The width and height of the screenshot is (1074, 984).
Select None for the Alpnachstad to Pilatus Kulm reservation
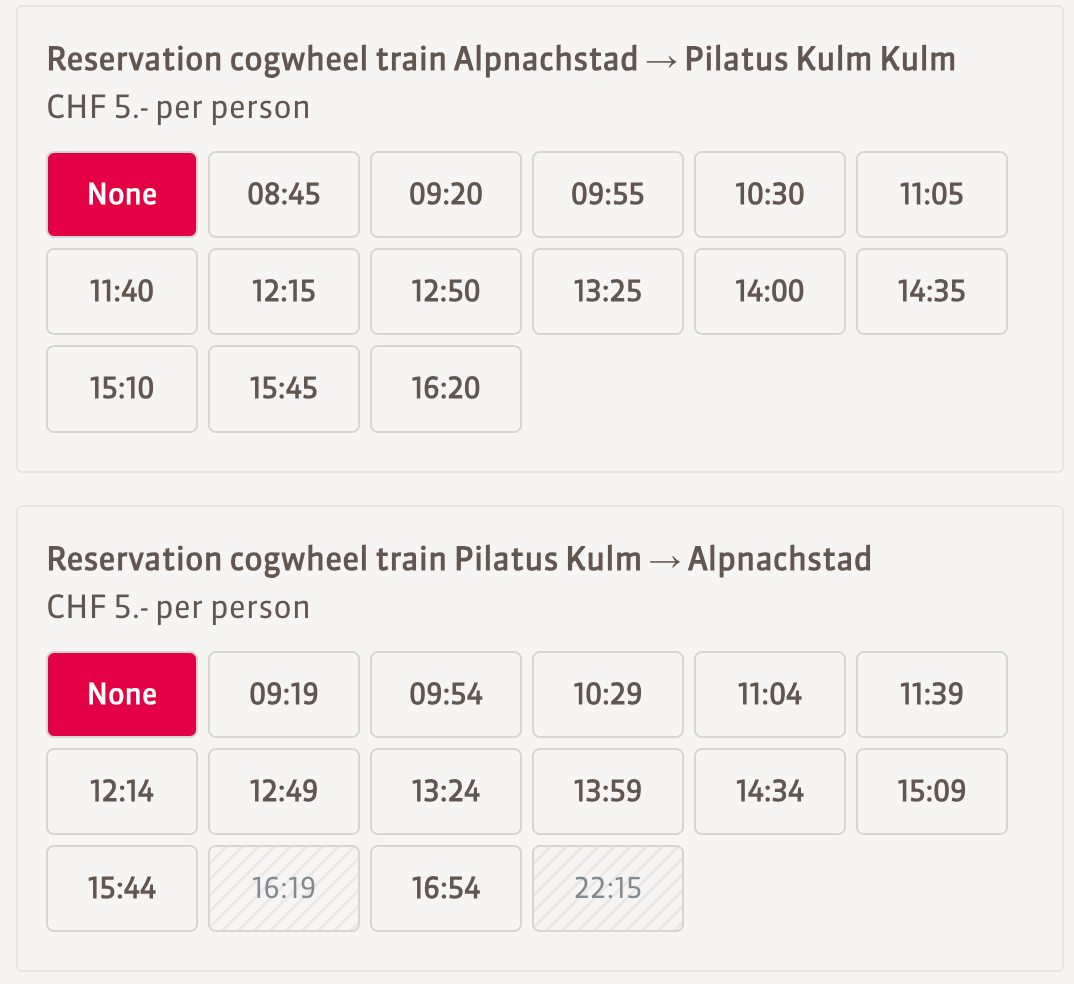[122, 194]
